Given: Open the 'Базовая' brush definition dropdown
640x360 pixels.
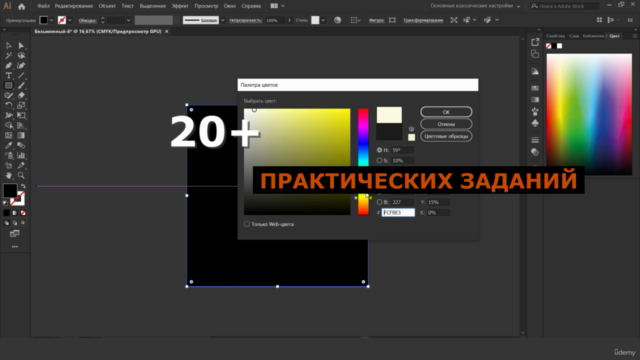Looking at the screenshot, I should click(x=222, y=20).
